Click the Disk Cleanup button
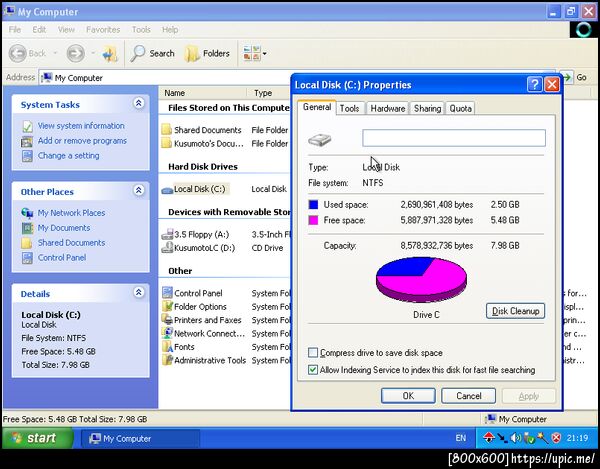600x469 pixels. (515, 311)
